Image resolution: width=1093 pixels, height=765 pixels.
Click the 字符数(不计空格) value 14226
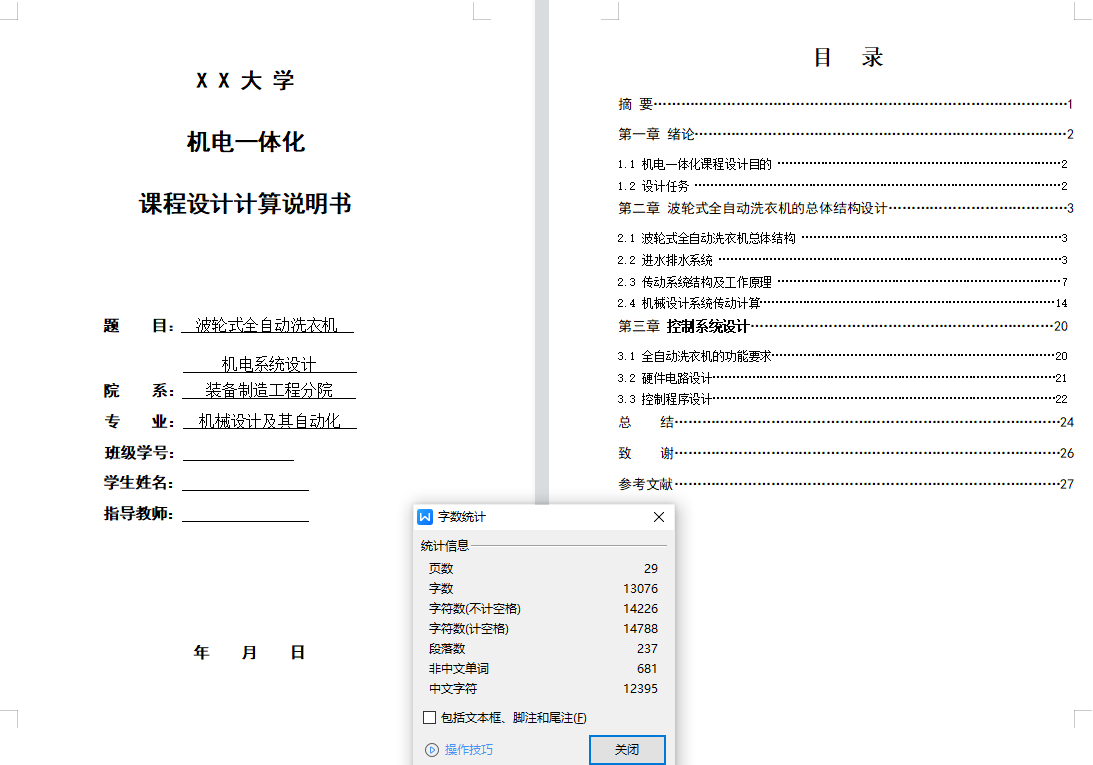click(x=640, y=609)
